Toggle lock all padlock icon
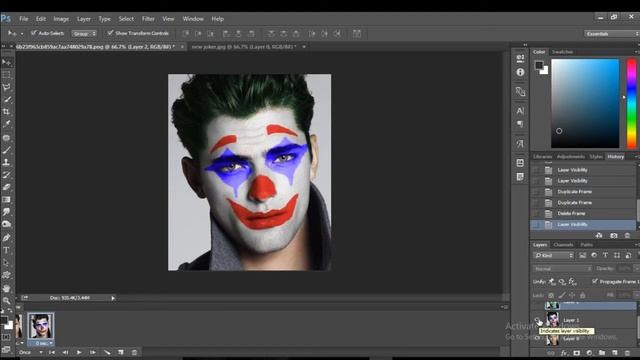 582,295
